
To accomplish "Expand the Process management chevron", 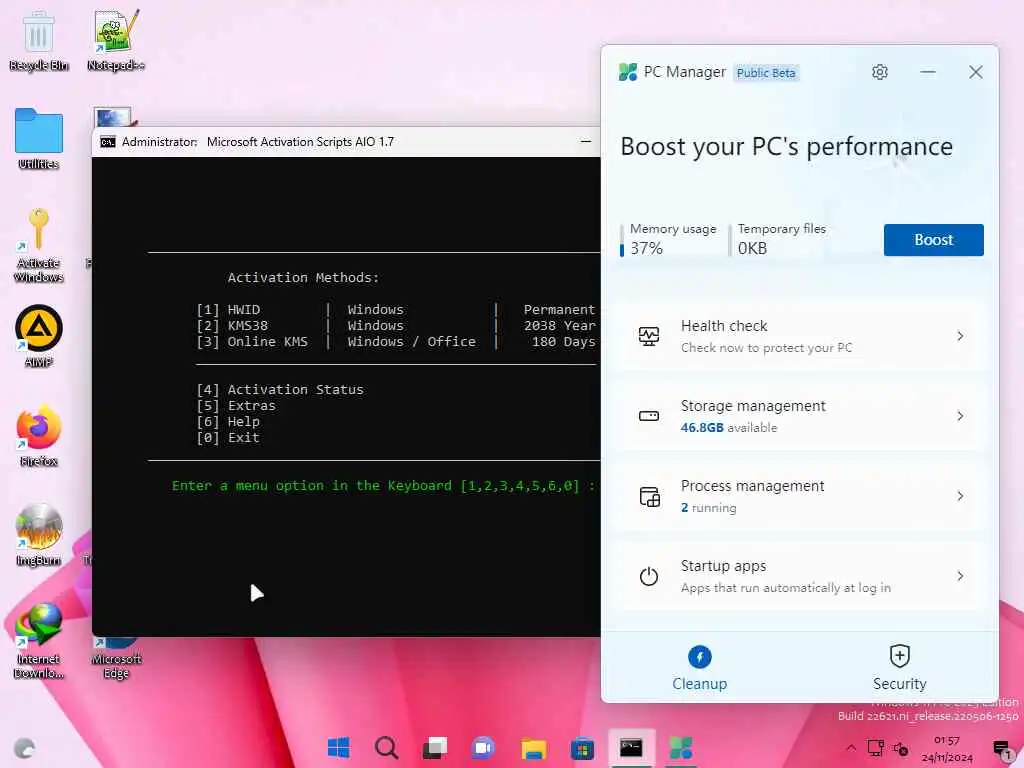I will point(960,496).
